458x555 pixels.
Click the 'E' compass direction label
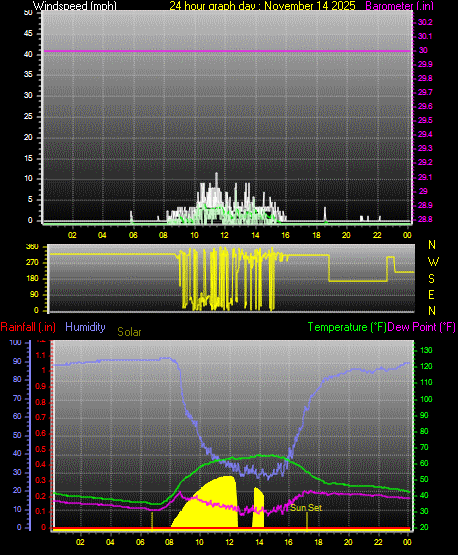[431, 294]
